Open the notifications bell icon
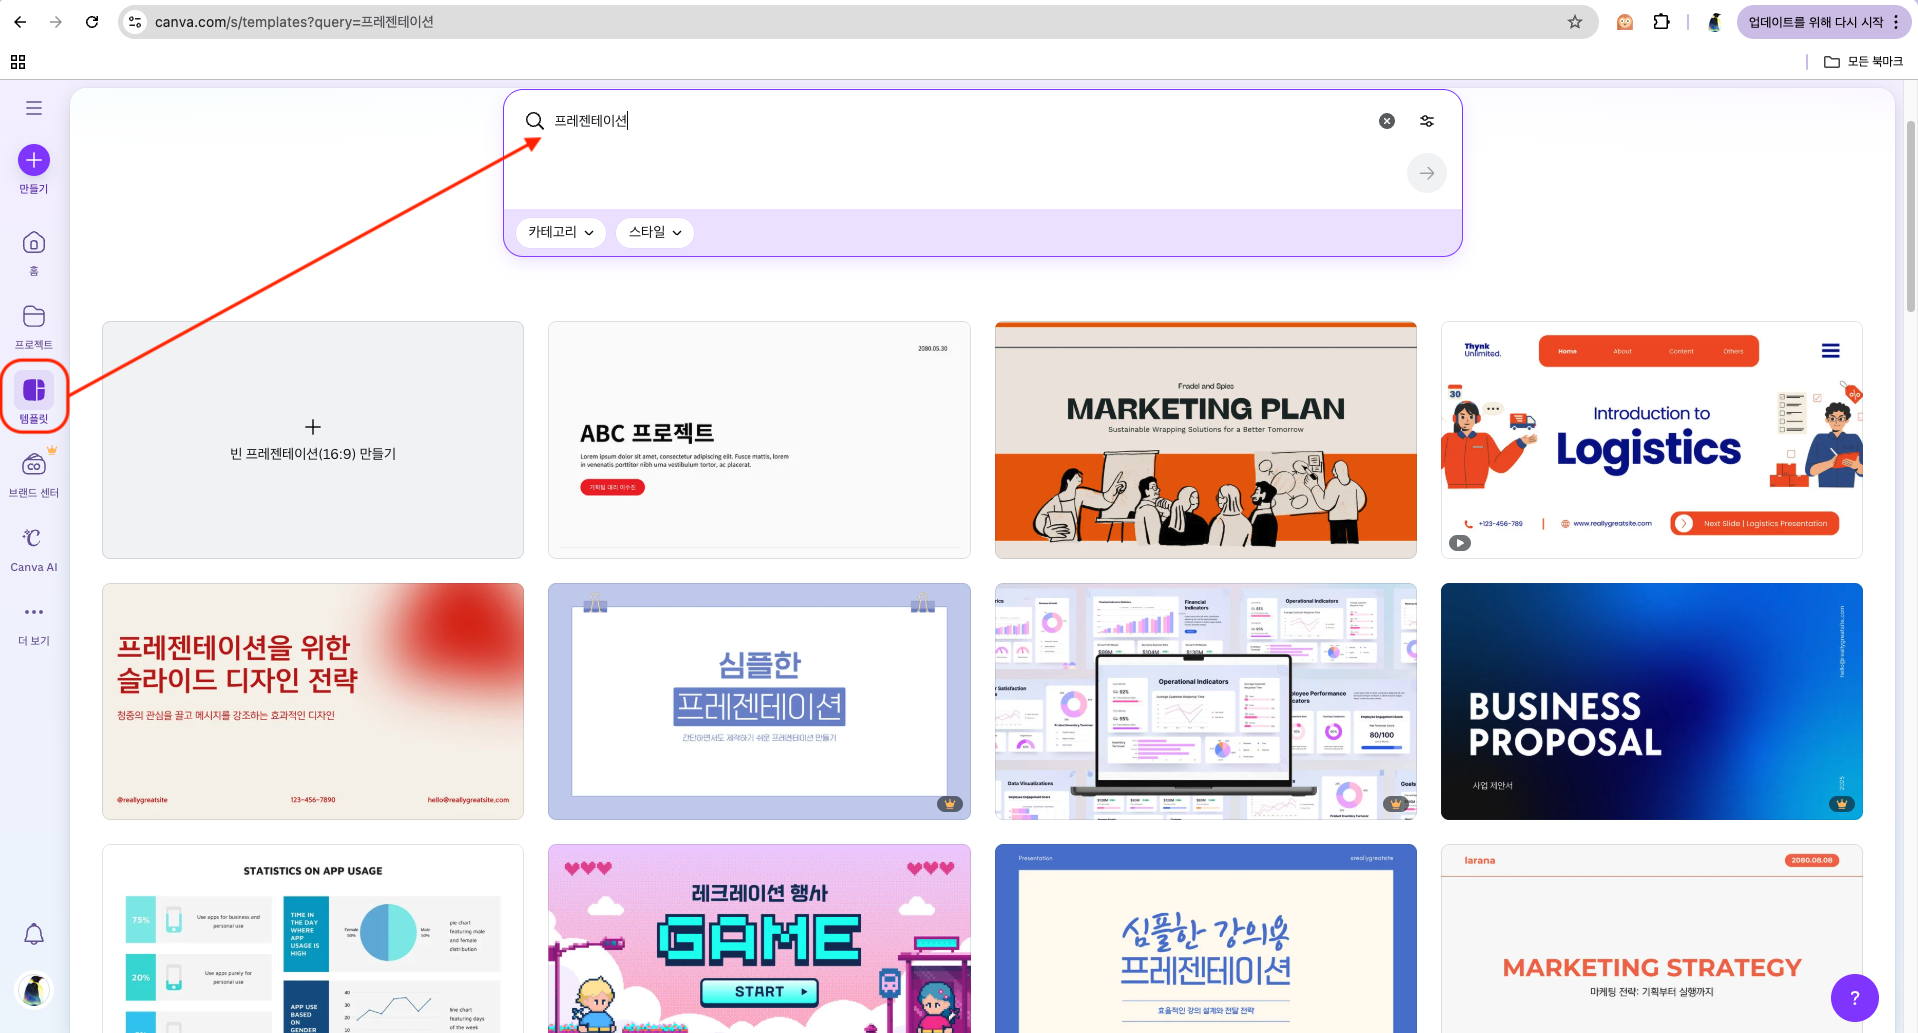1918x1033 pixels. point(34,934)
